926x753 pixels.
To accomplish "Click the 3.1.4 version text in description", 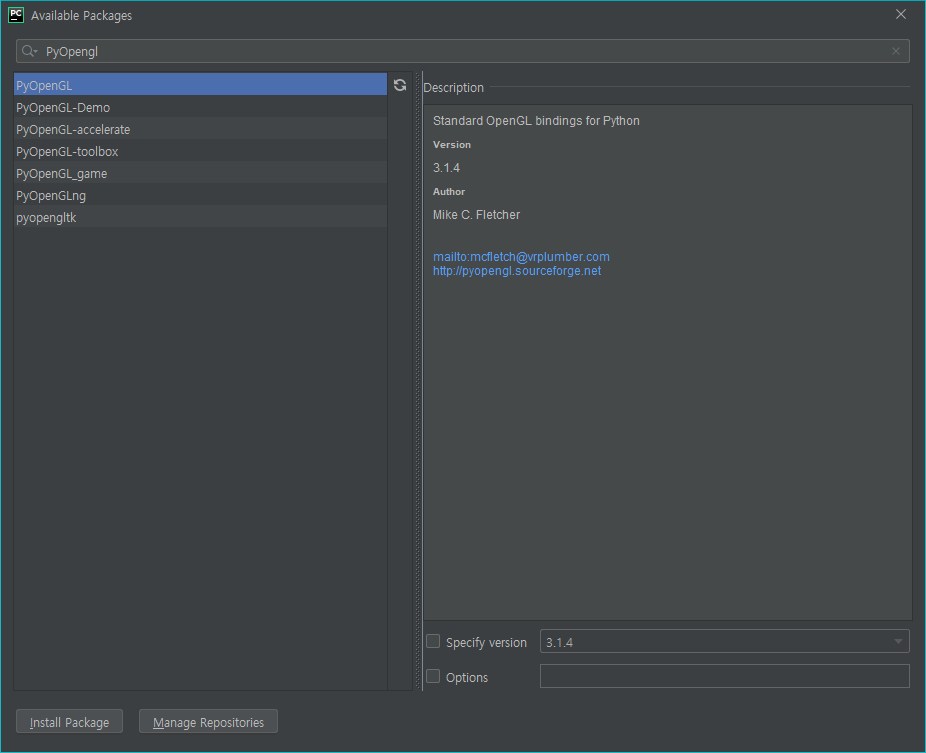I will (446, 168).
